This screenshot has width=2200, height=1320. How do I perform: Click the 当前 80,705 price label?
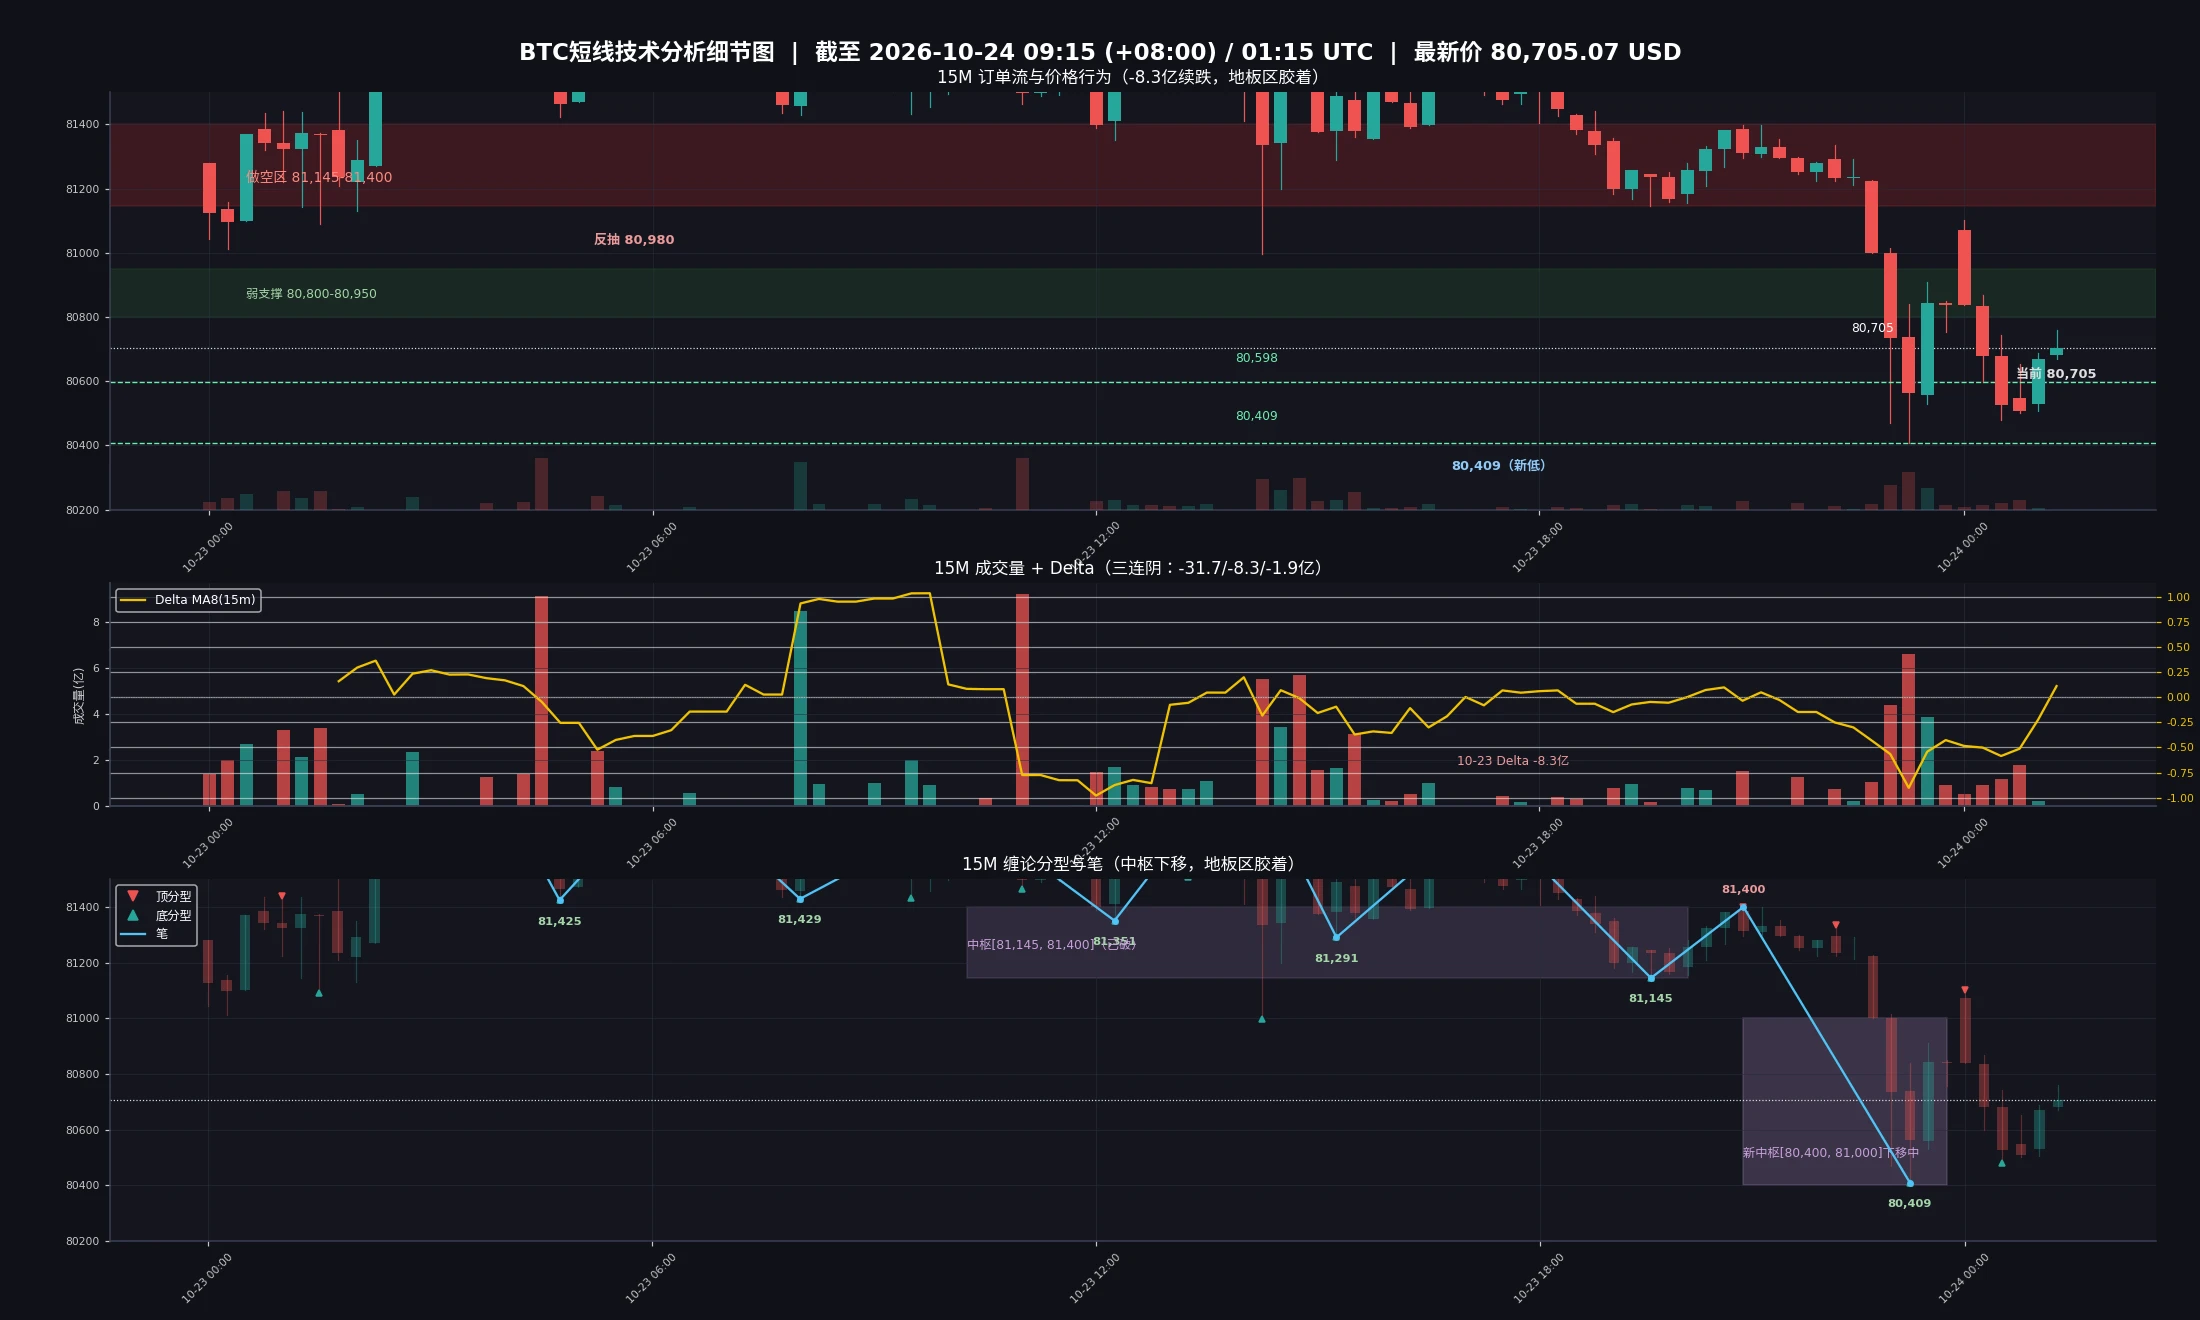coord(2056,374)
